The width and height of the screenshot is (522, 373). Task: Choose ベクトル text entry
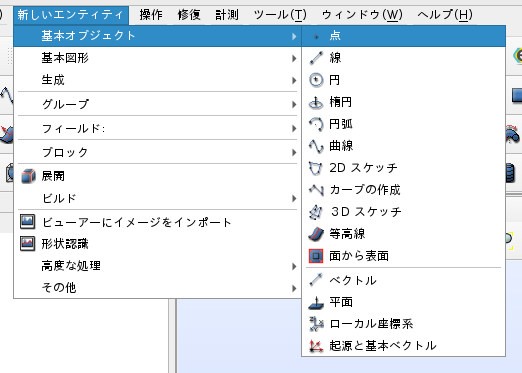pos(353,280)
